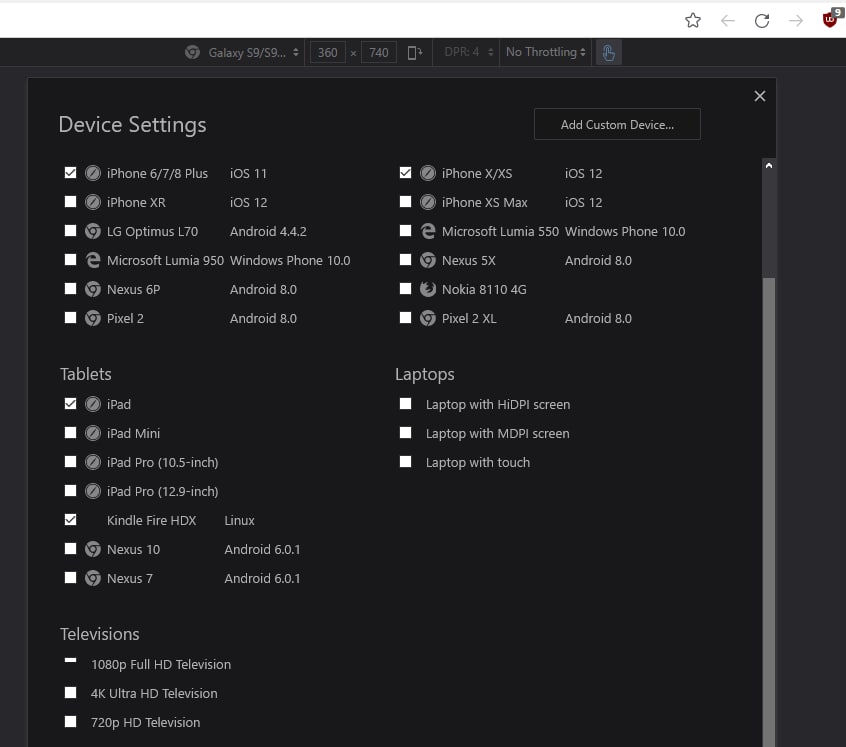Click Edge icon next to Microsoft Lumia 950

click(x=93, y=261)
